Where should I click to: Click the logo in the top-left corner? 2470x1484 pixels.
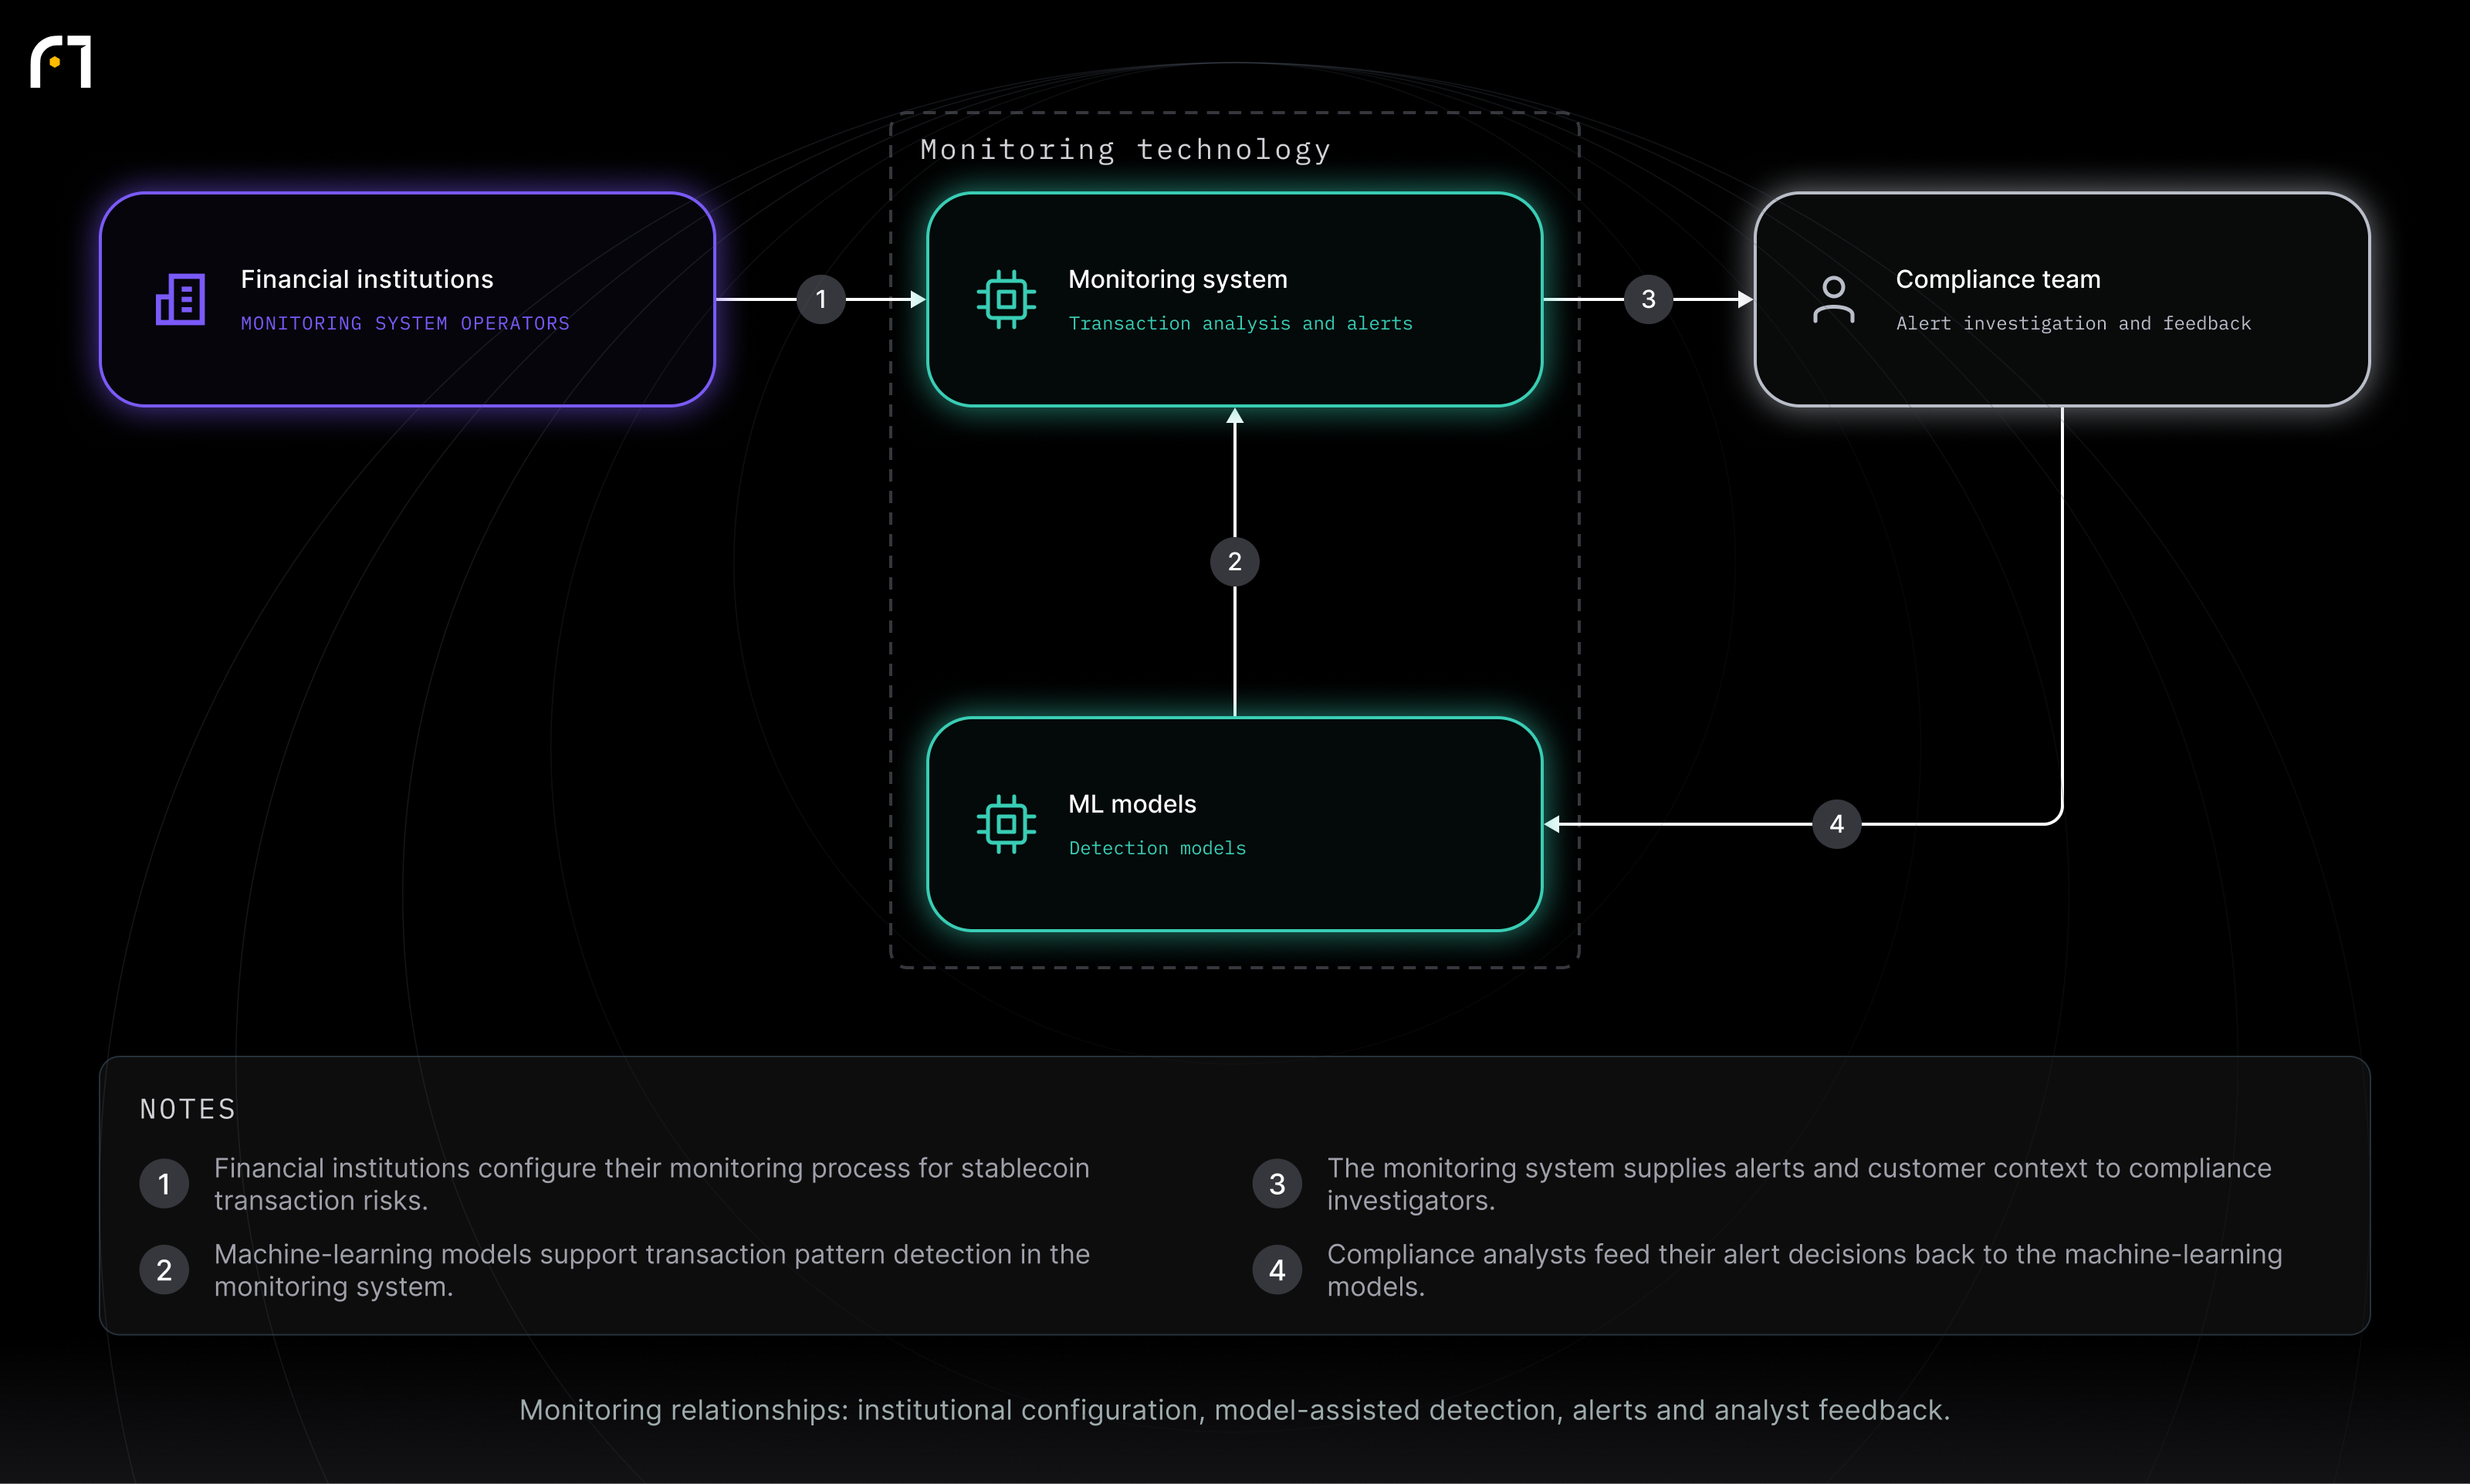(61, 62)
